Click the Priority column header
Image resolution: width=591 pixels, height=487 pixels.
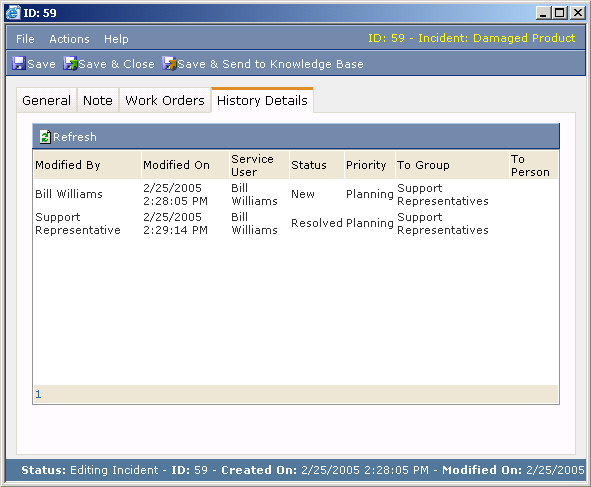point(366,165)
